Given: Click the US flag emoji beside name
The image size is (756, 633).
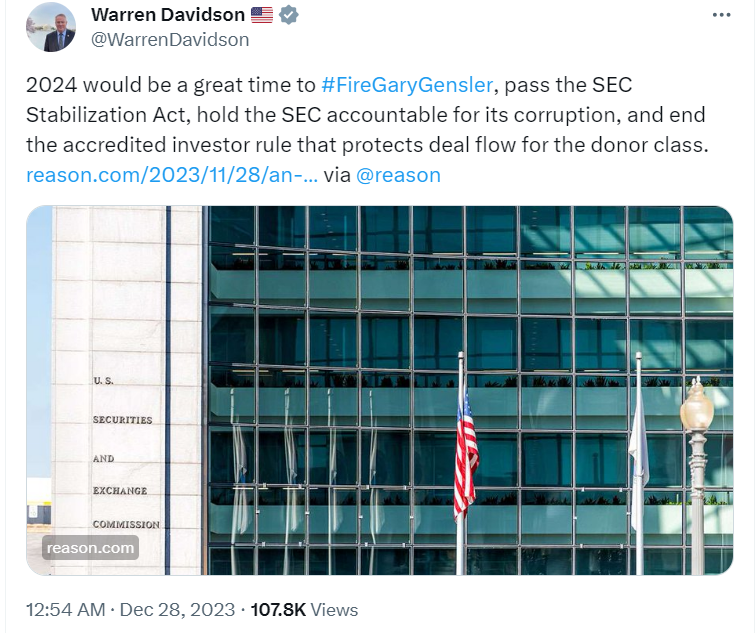Looking at the screenshot, I should click(x=262, y=15).
